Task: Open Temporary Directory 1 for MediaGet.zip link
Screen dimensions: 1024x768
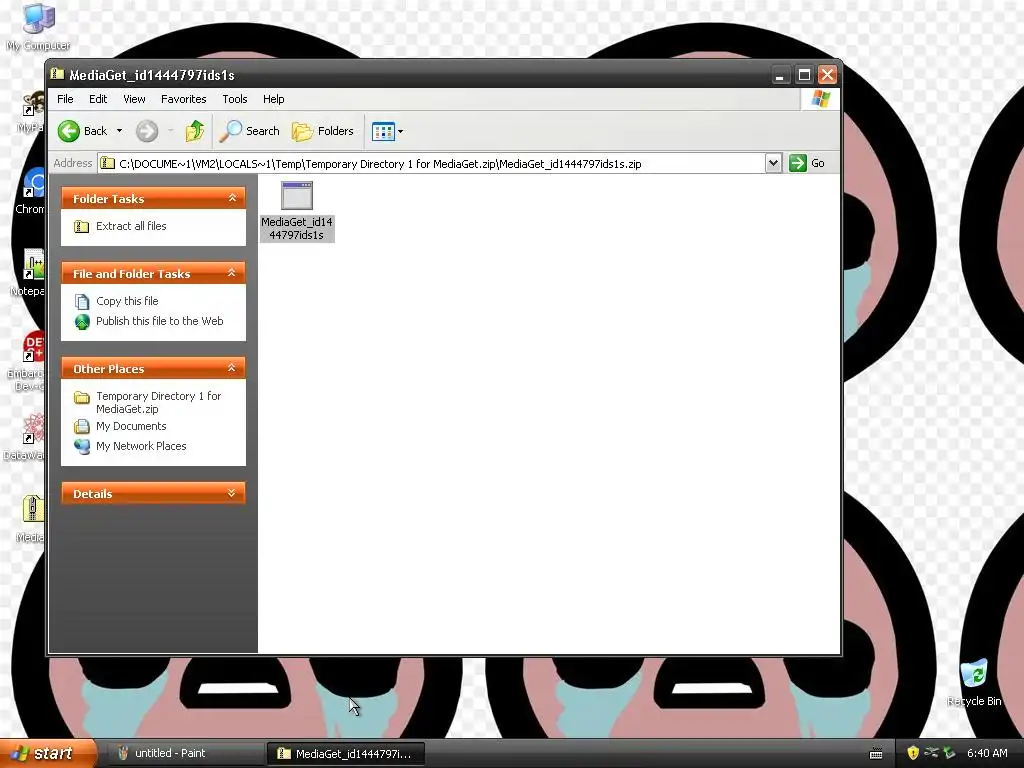Action: click(x=159, y=402)
